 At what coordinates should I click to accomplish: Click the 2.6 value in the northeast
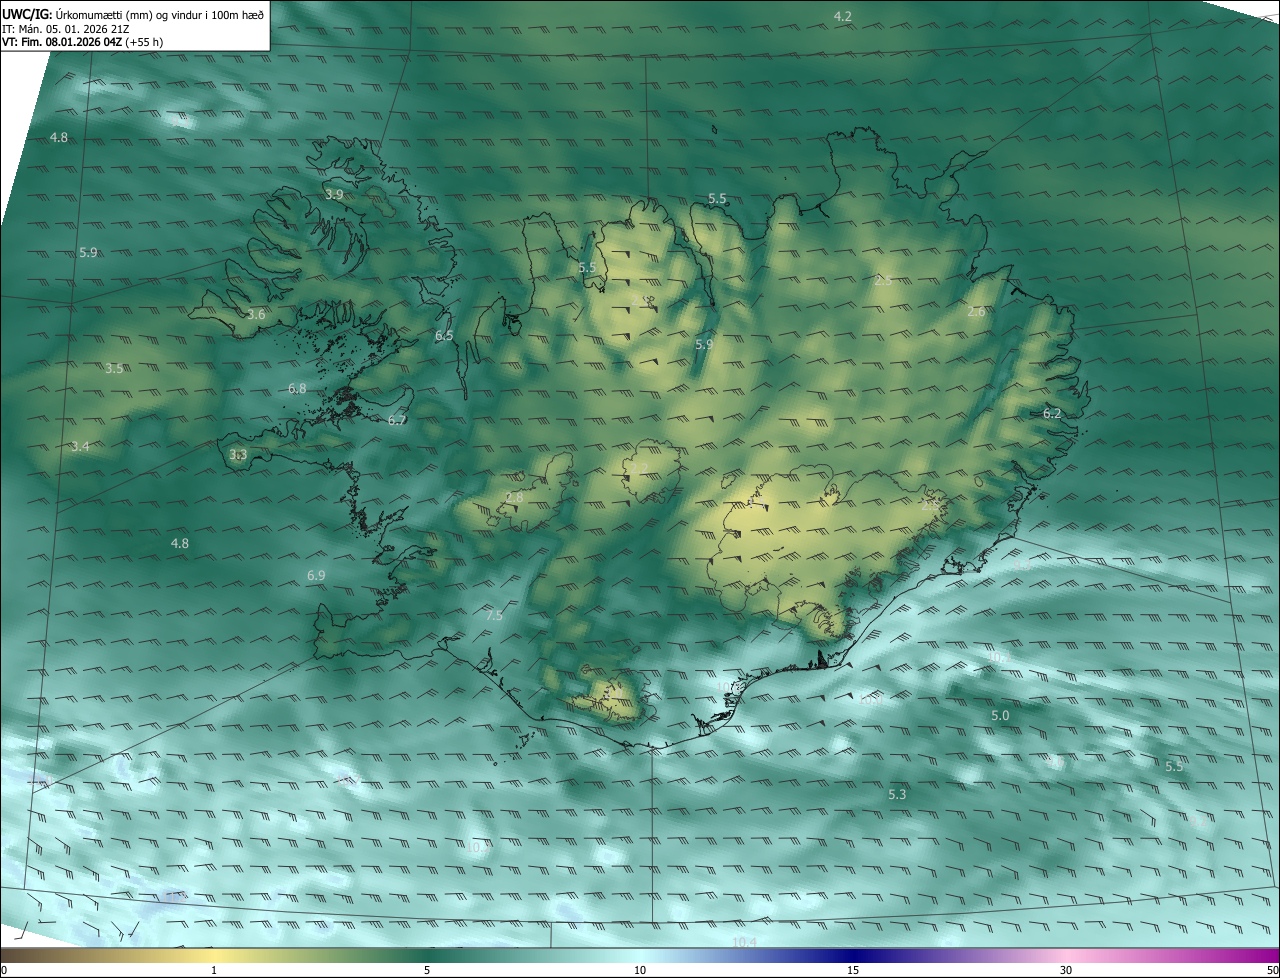pos(977,312)
